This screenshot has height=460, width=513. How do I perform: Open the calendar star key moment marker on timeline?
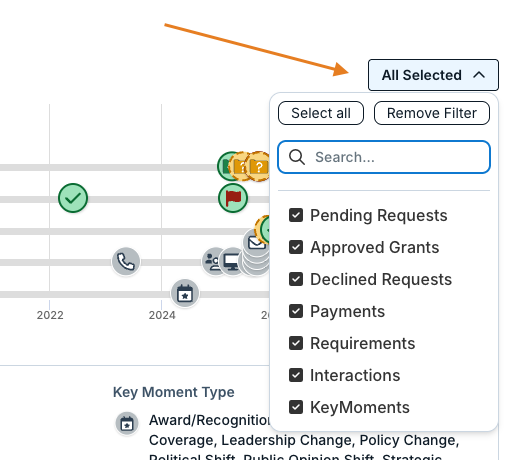[185, 293]
